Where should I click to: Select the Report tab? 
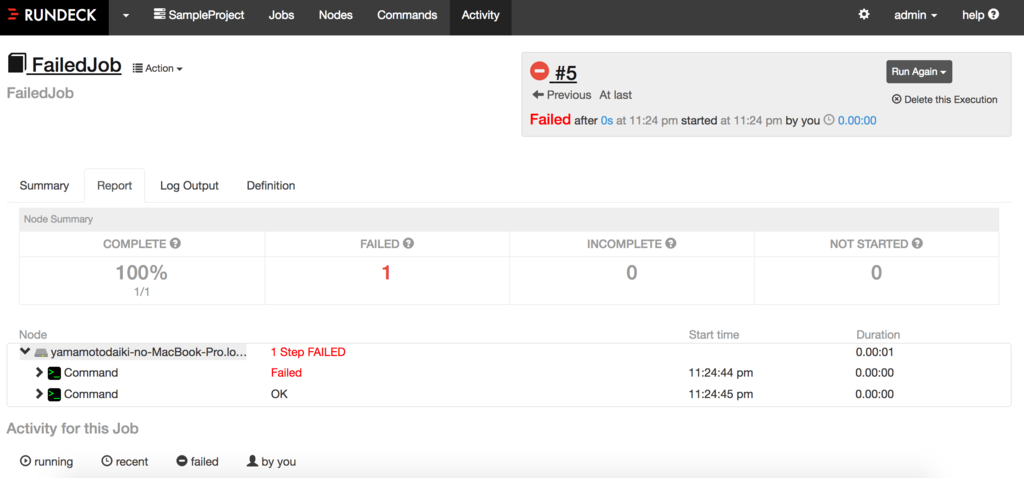115,185
